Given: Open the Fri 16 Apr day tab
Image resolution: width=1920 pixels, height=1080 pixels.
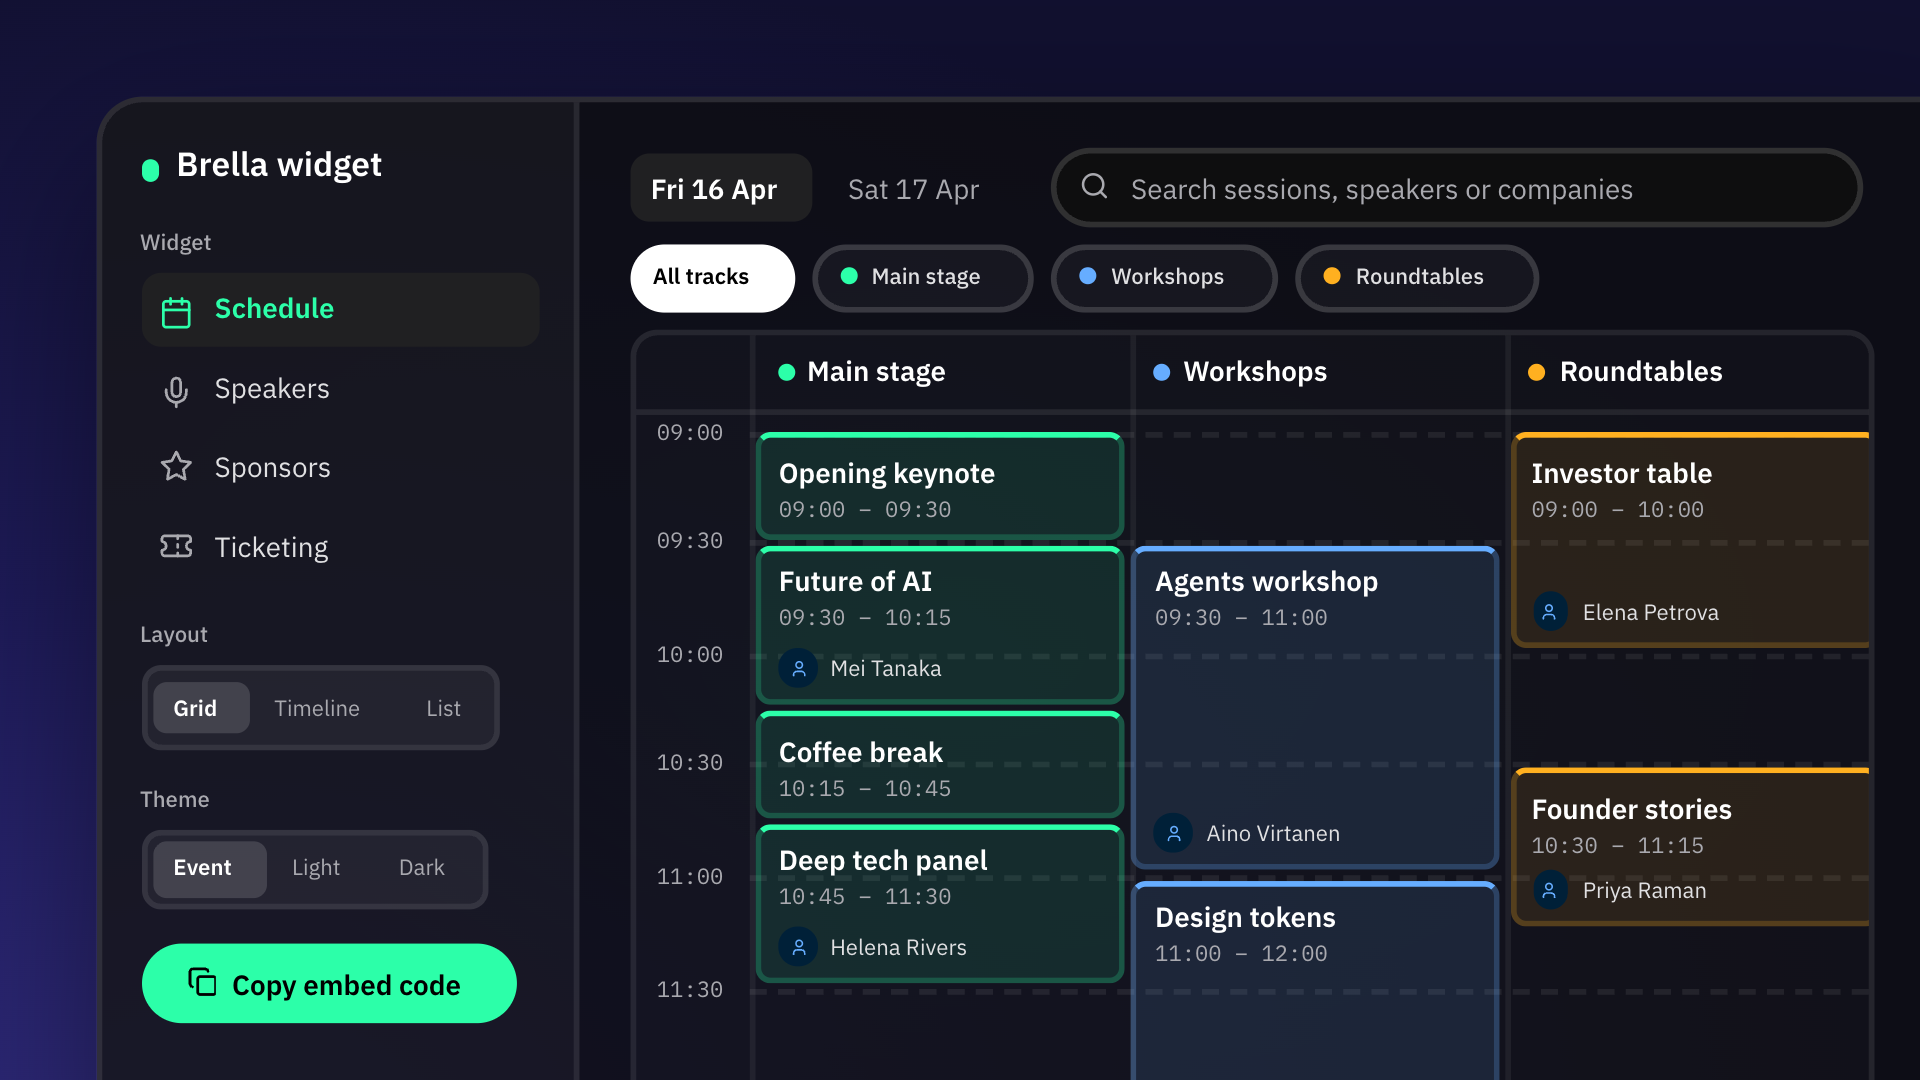Looking at the screenshot, I should pyautogui.click(x=721, y=188).
